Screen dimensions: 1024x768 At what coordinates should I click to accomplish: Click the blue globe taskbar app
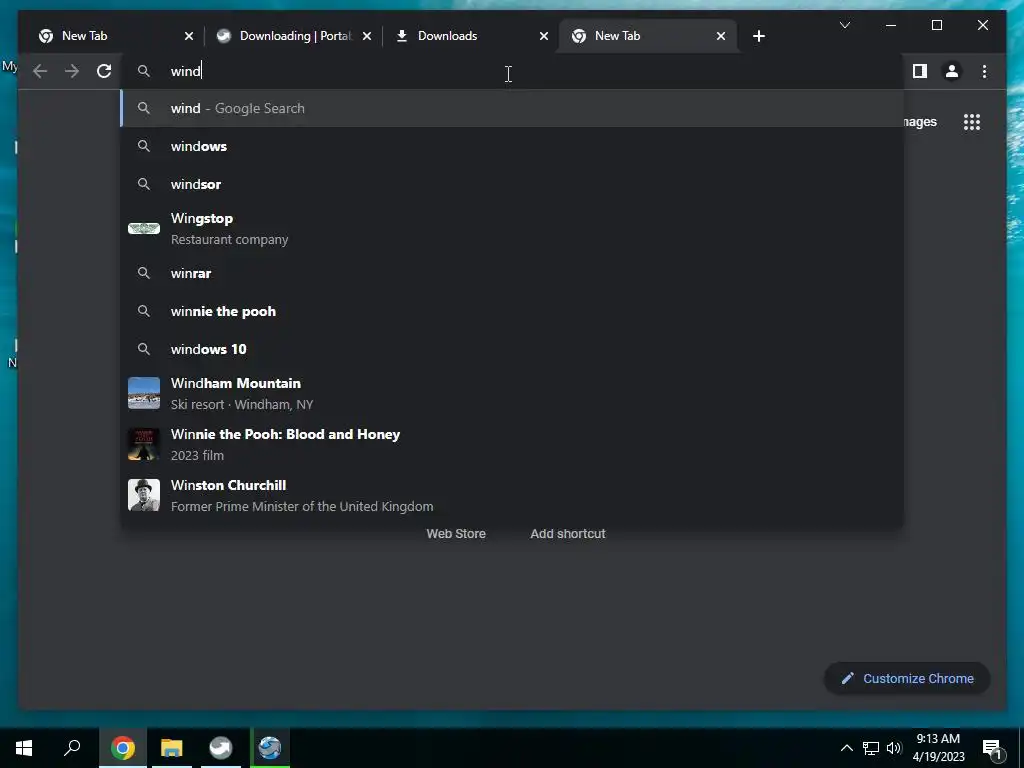[270, 748]
